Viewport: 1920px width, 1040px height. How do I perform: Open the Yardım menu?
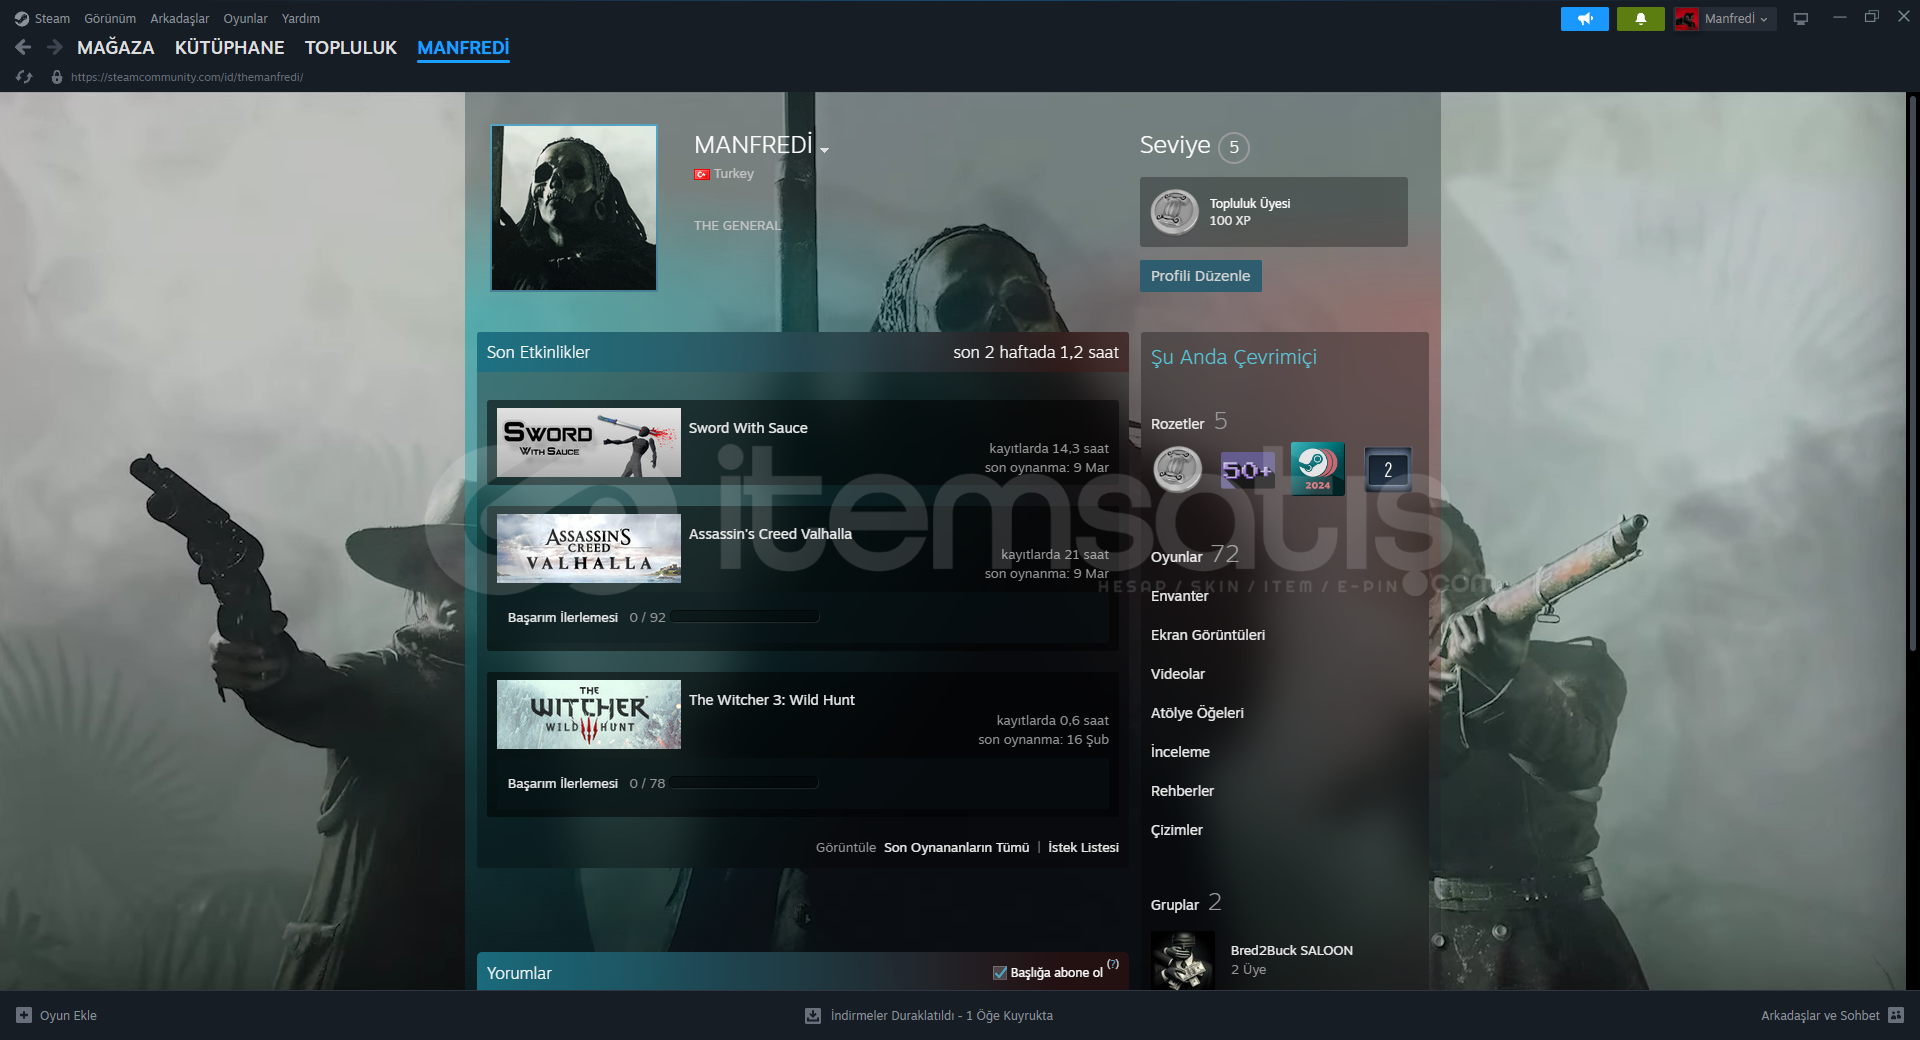[x=301, y=18]
